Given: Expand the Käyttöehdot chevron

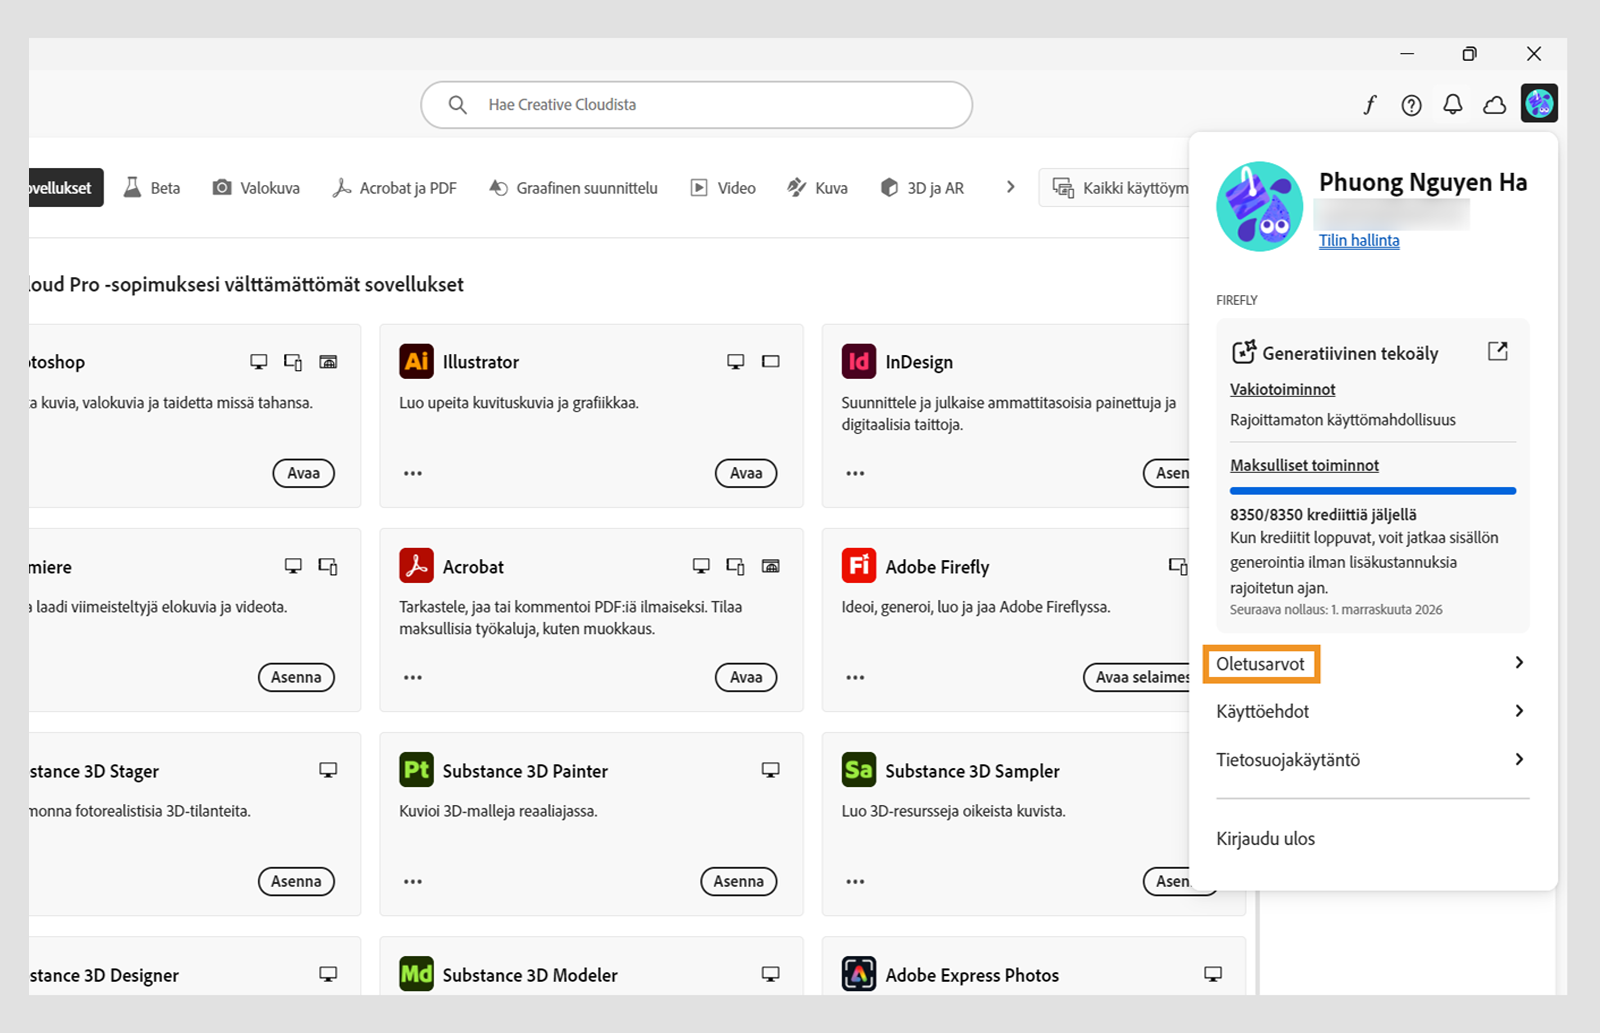Looking at the screenshot, I should tap(1519, 711).
